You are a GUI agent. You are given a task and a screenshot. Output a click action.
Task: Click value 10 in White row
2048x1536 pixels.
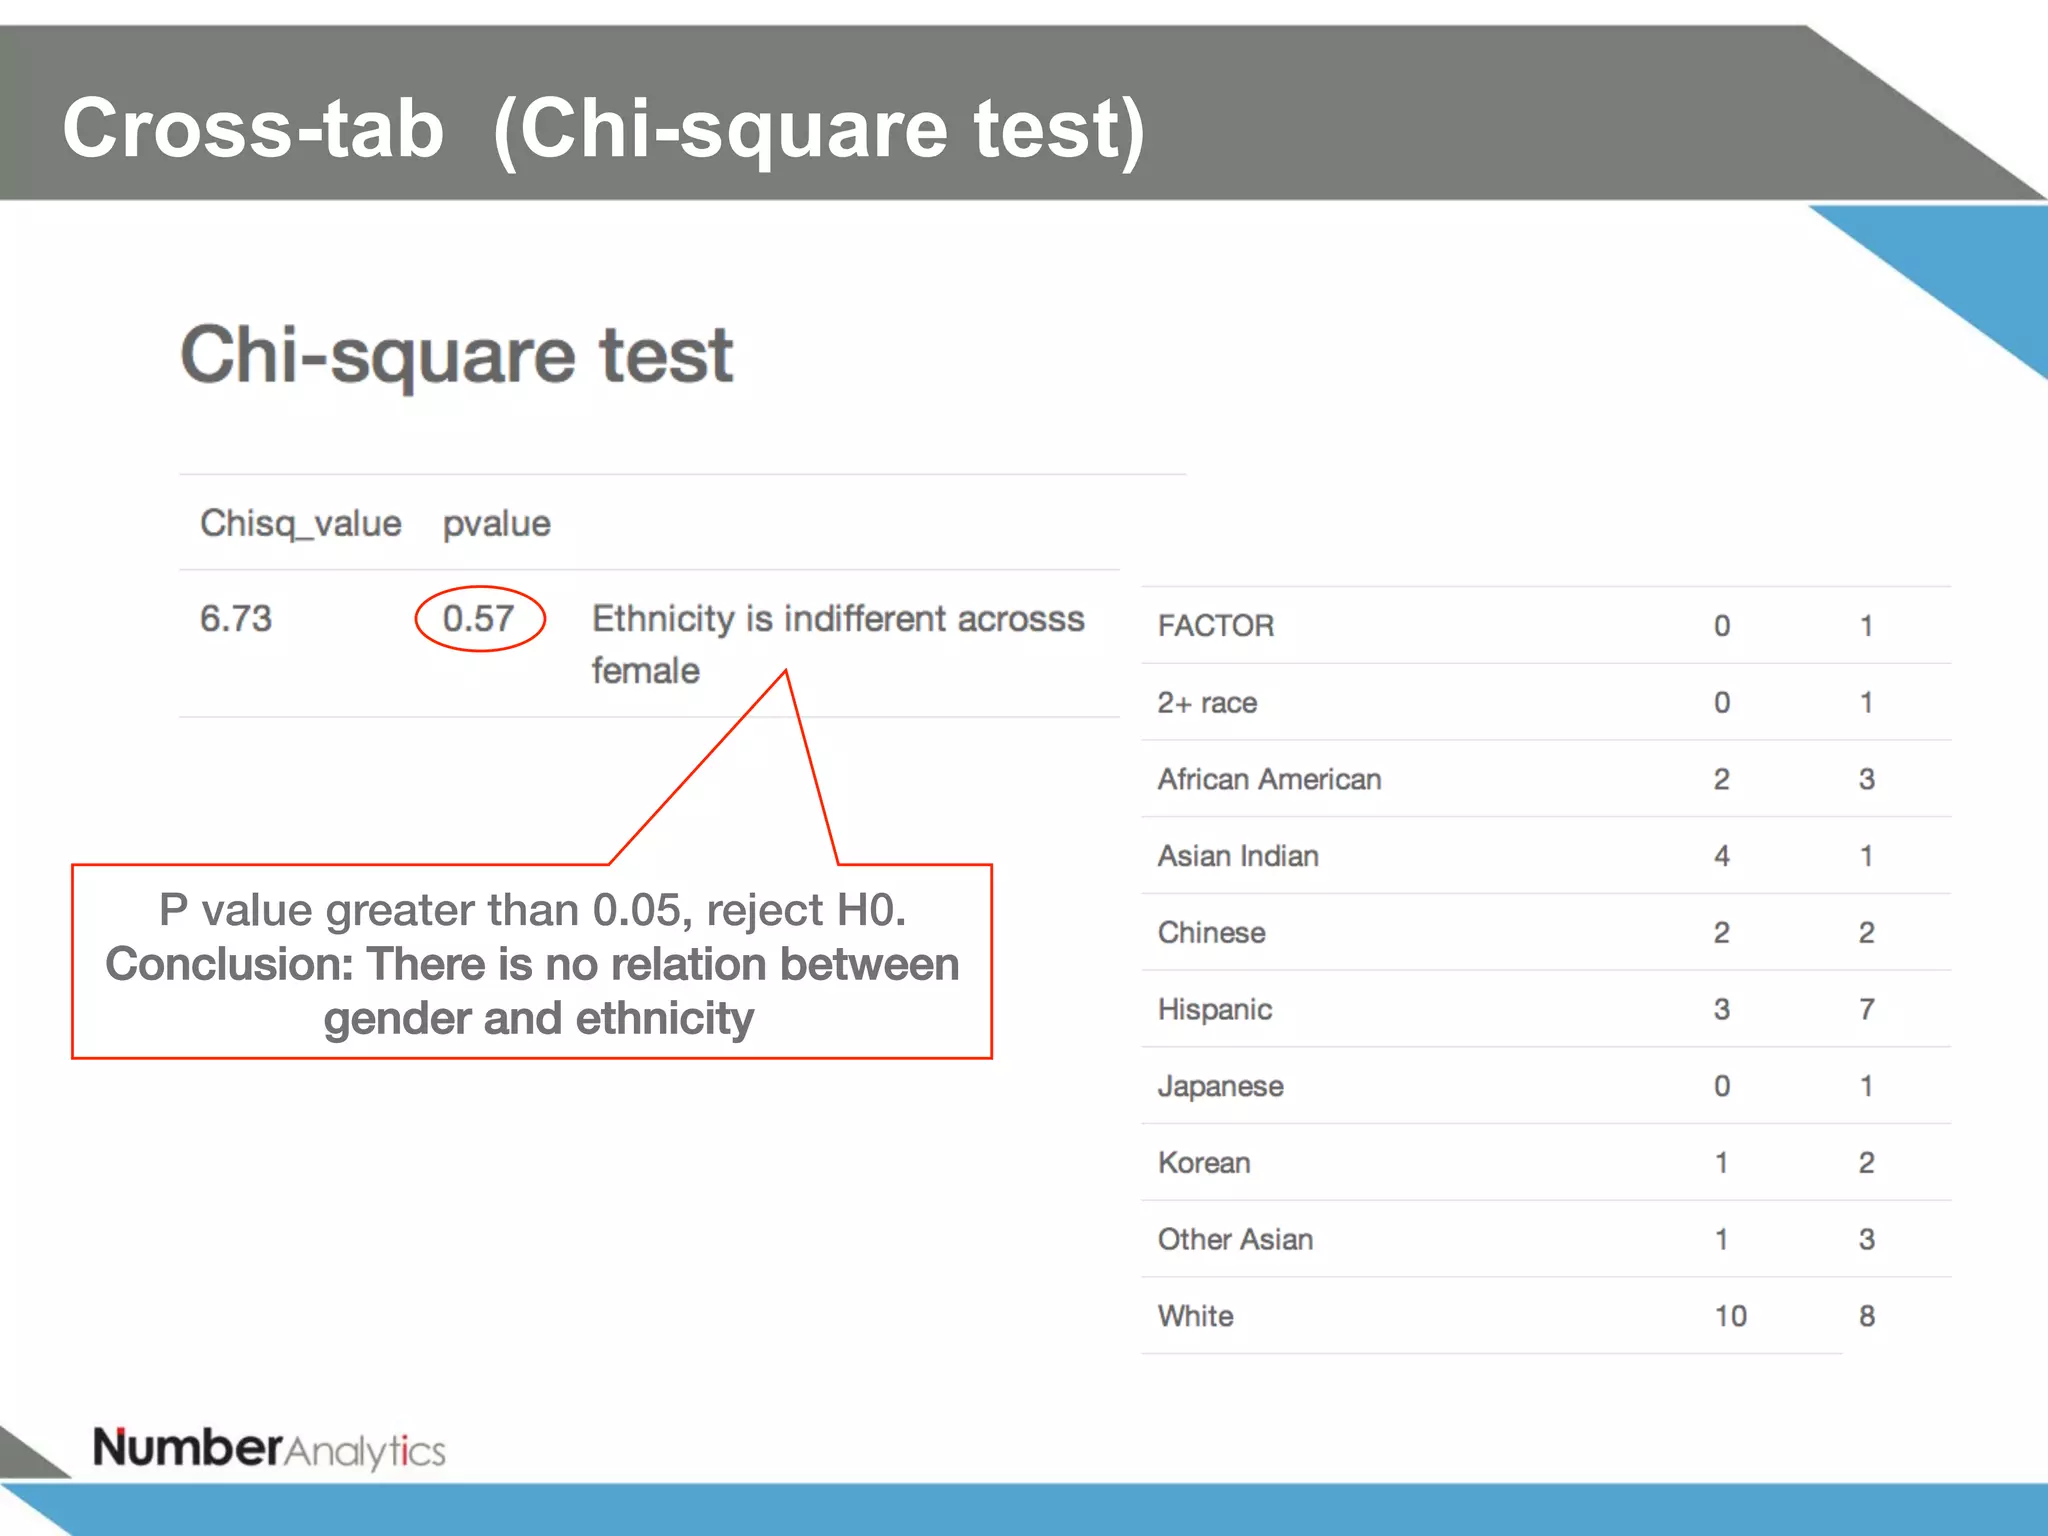(1731, 1316)
